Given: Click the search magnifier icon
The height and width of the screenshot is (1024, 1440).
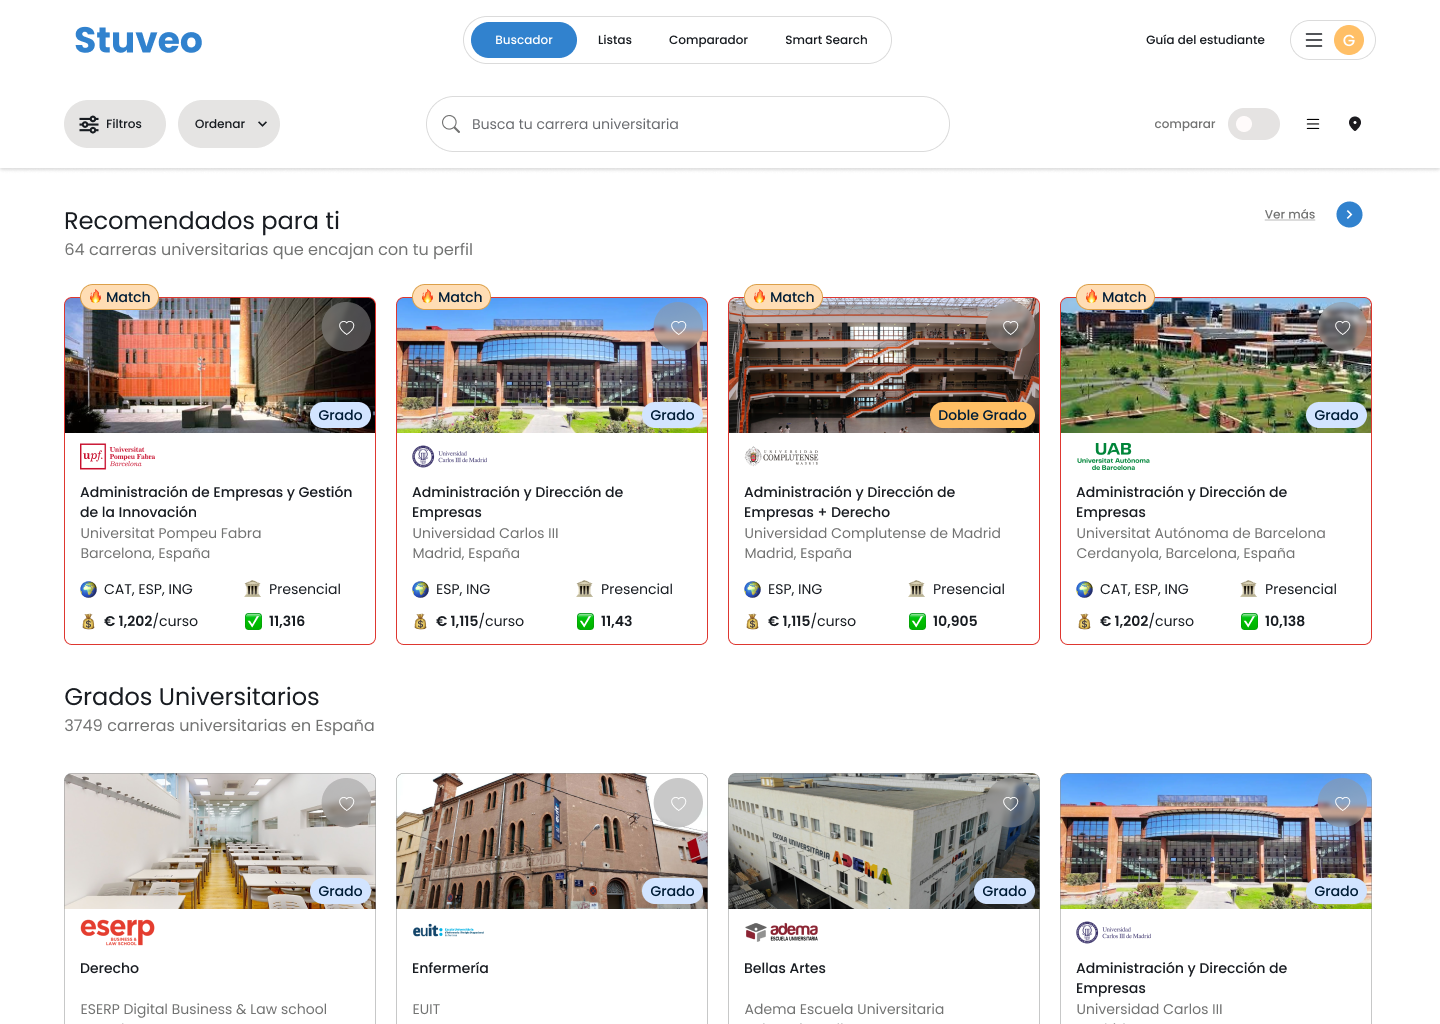Looking at the screenshot, I should coord(451,124).
